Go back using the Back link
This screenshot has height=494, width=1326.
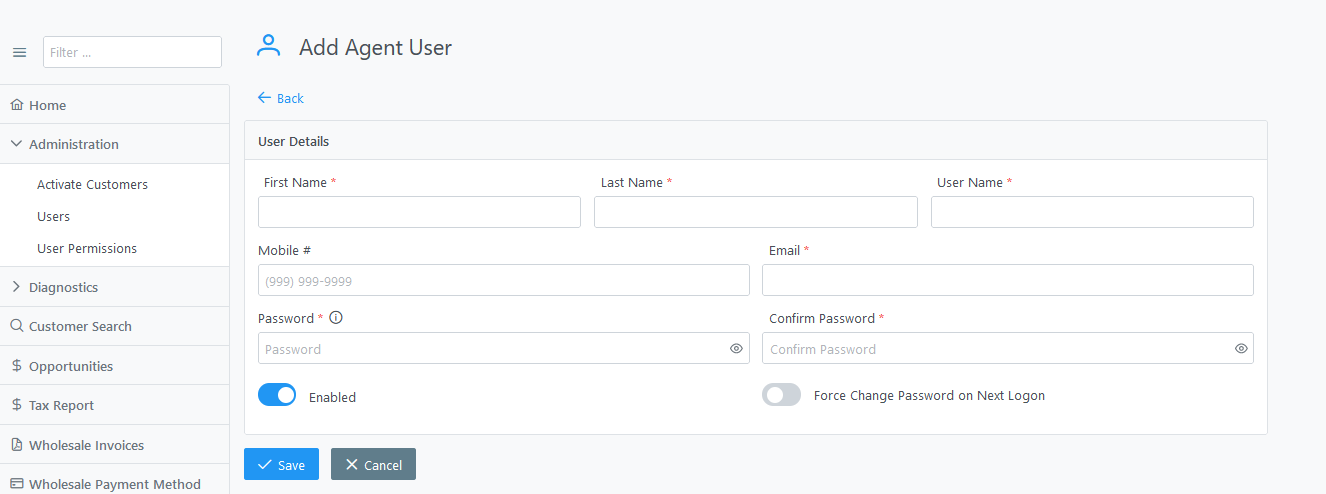tap(281, 98)
